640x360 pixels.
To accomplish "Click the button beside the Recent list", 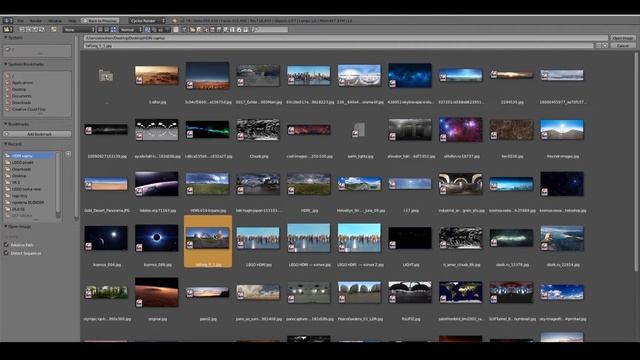I will coord(68,154).
